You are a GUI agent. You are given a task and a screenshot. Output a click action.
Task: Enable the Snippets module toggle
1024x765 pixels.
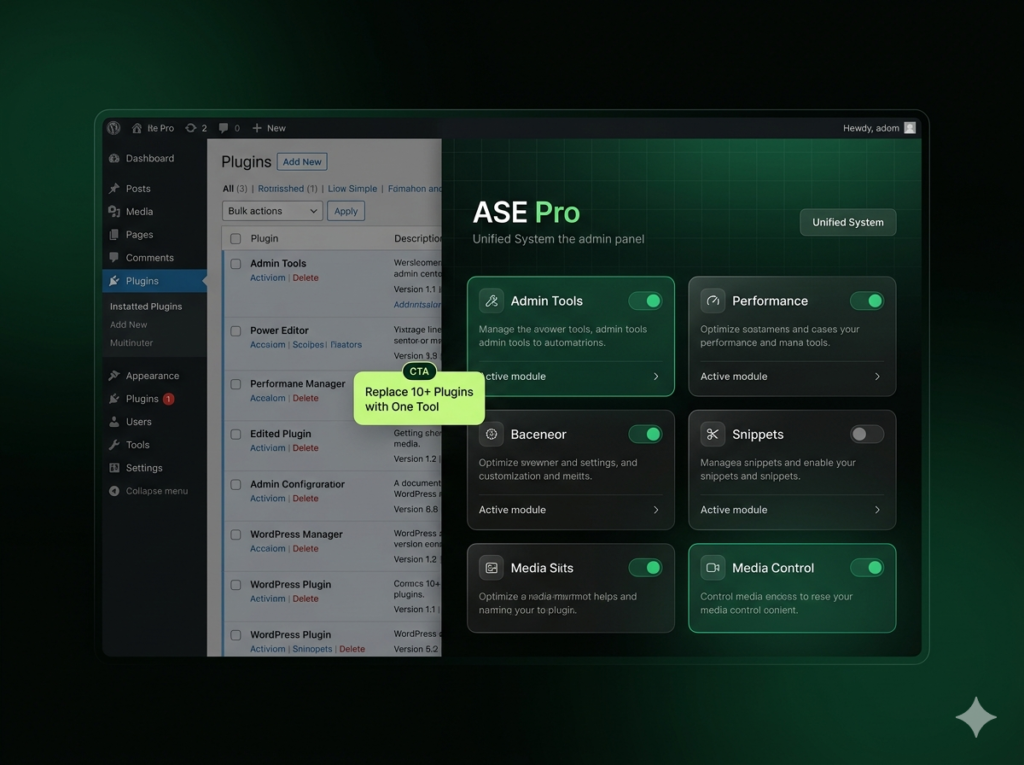[x=867, y=434]
